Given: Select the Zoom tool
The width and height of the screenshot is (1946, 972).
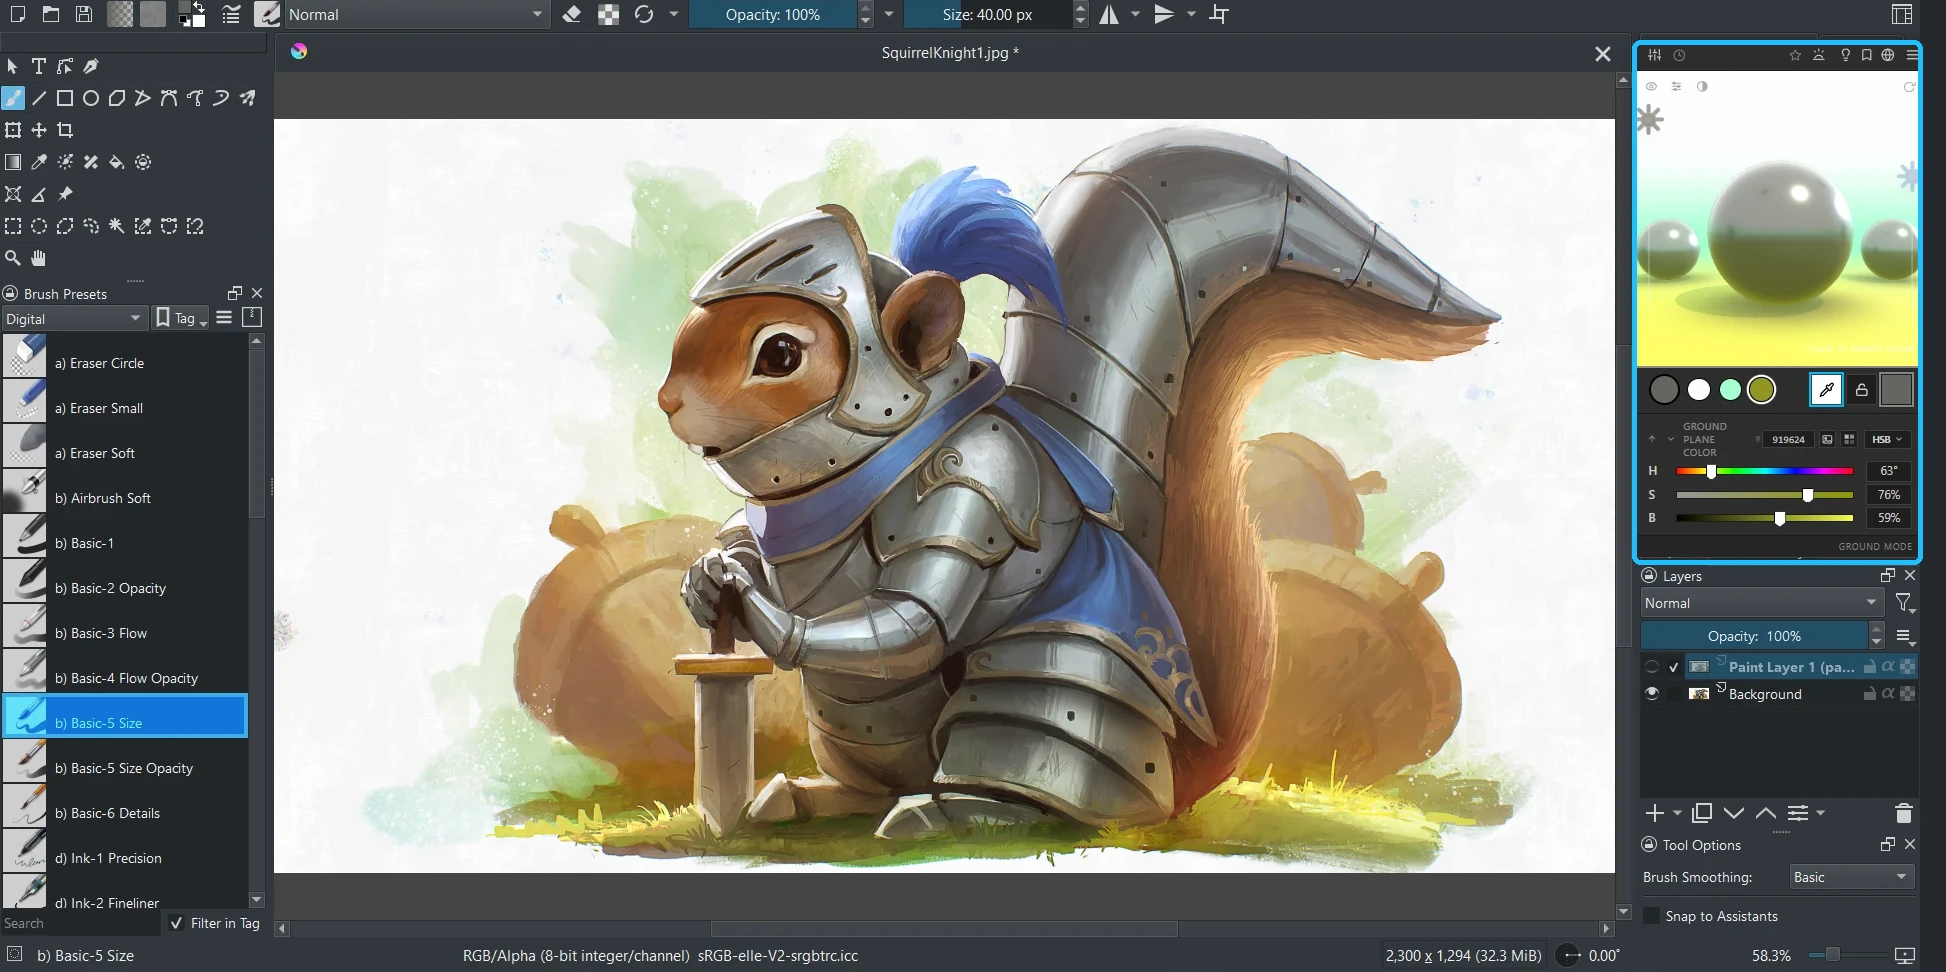Looking at the screenshot, I should coord(13,258).
